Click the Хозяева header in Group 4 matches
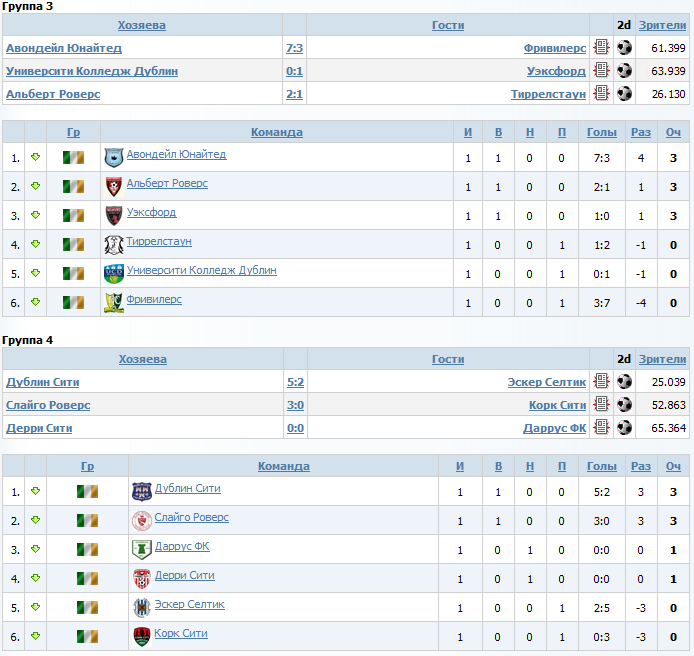Screen dimensions: 694x656 (x=143, y=359)
